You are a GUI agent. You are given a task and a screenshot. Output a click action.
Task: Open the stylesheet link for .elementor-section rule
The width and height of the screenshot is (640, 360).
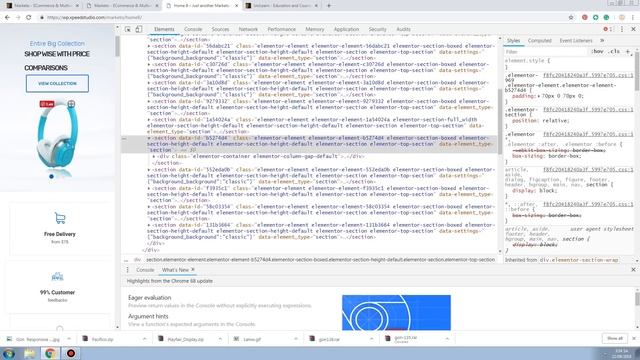(588, 110)
